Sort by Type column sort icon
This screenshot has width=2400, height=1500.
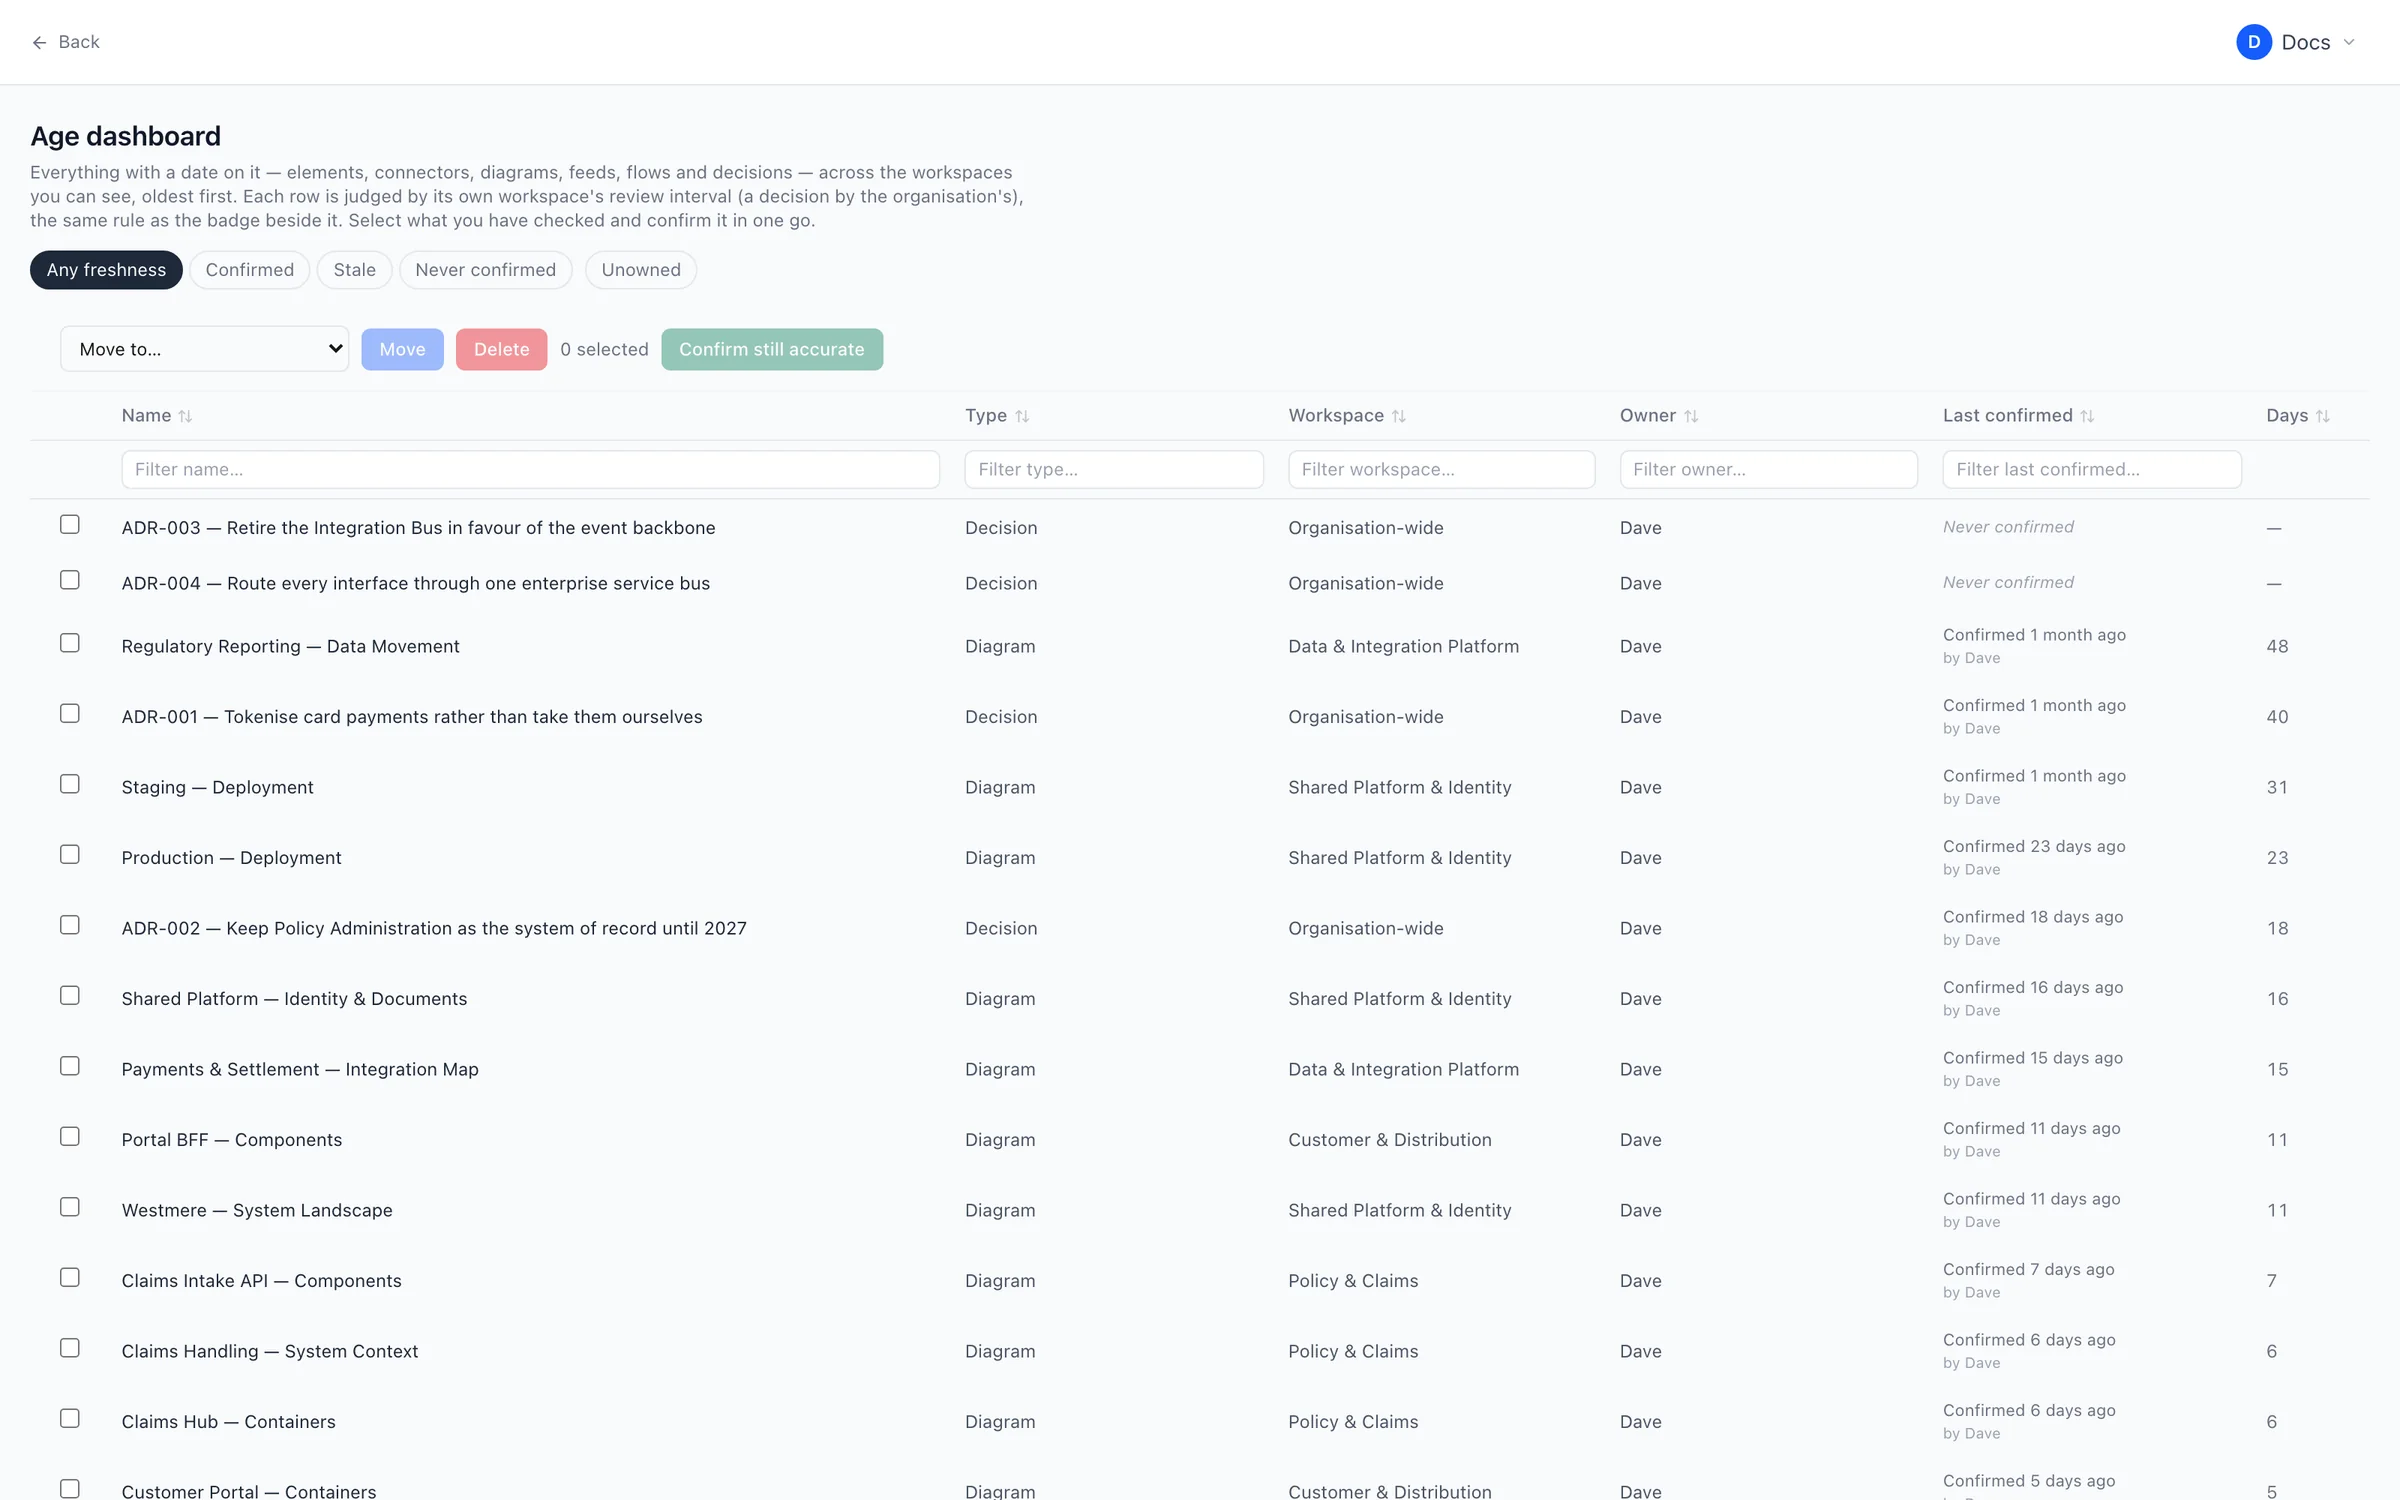1022,416
